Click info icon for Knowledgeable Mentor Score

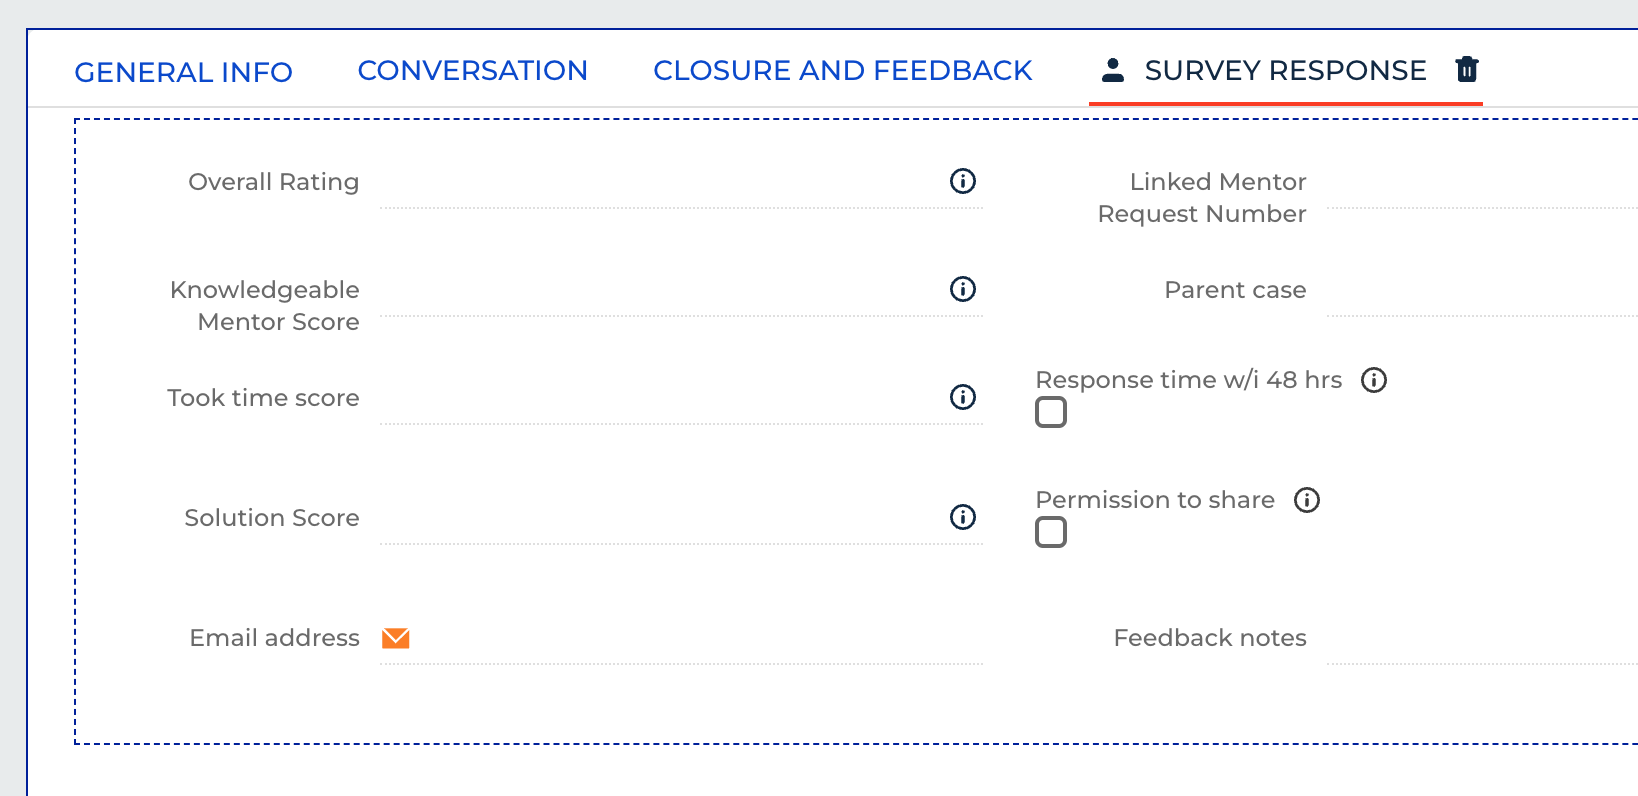click(962, 289)
